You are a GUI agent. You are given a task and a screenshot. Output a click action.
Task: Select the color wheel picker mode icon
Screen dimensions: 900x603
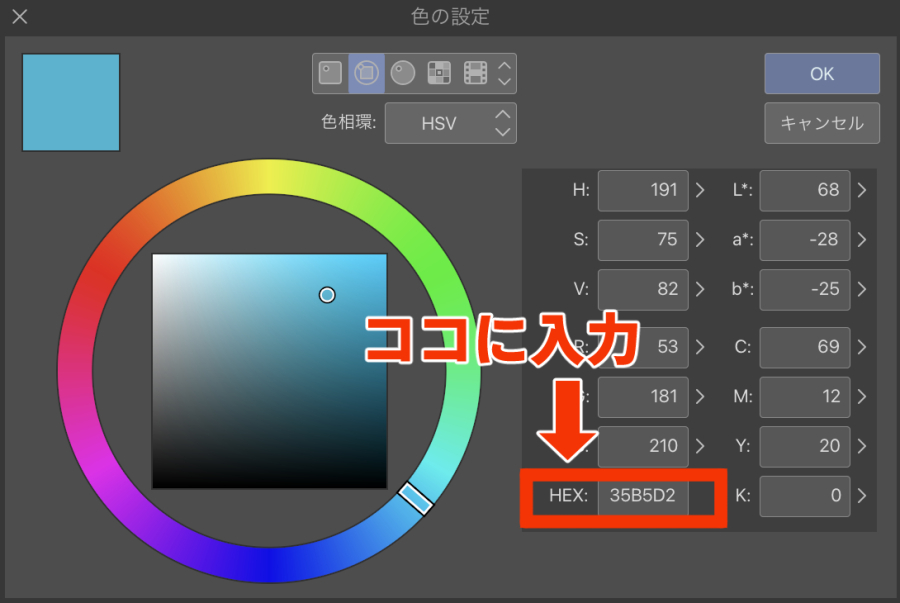[366, 72]
